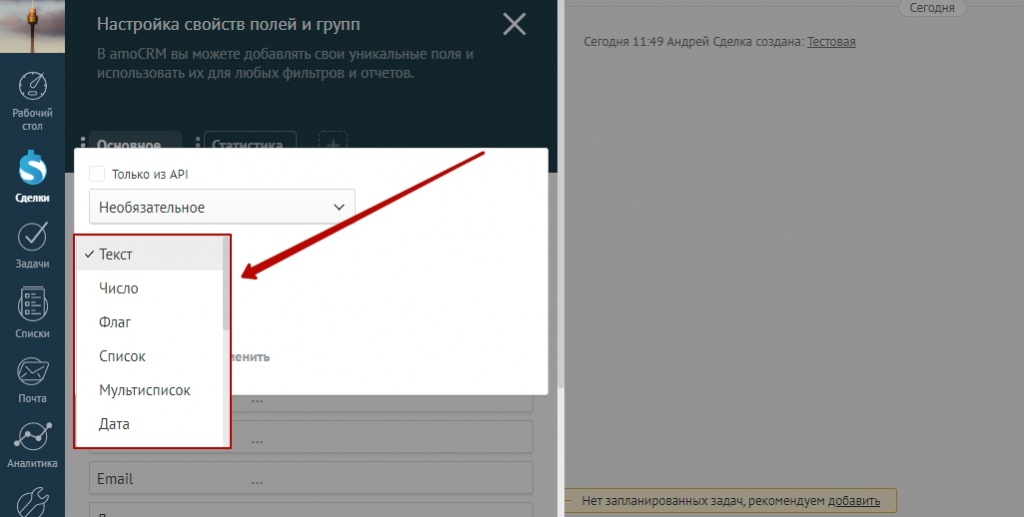Select Текст field type option
Viewport: 1024px width, 517px height.
point(150,254)
